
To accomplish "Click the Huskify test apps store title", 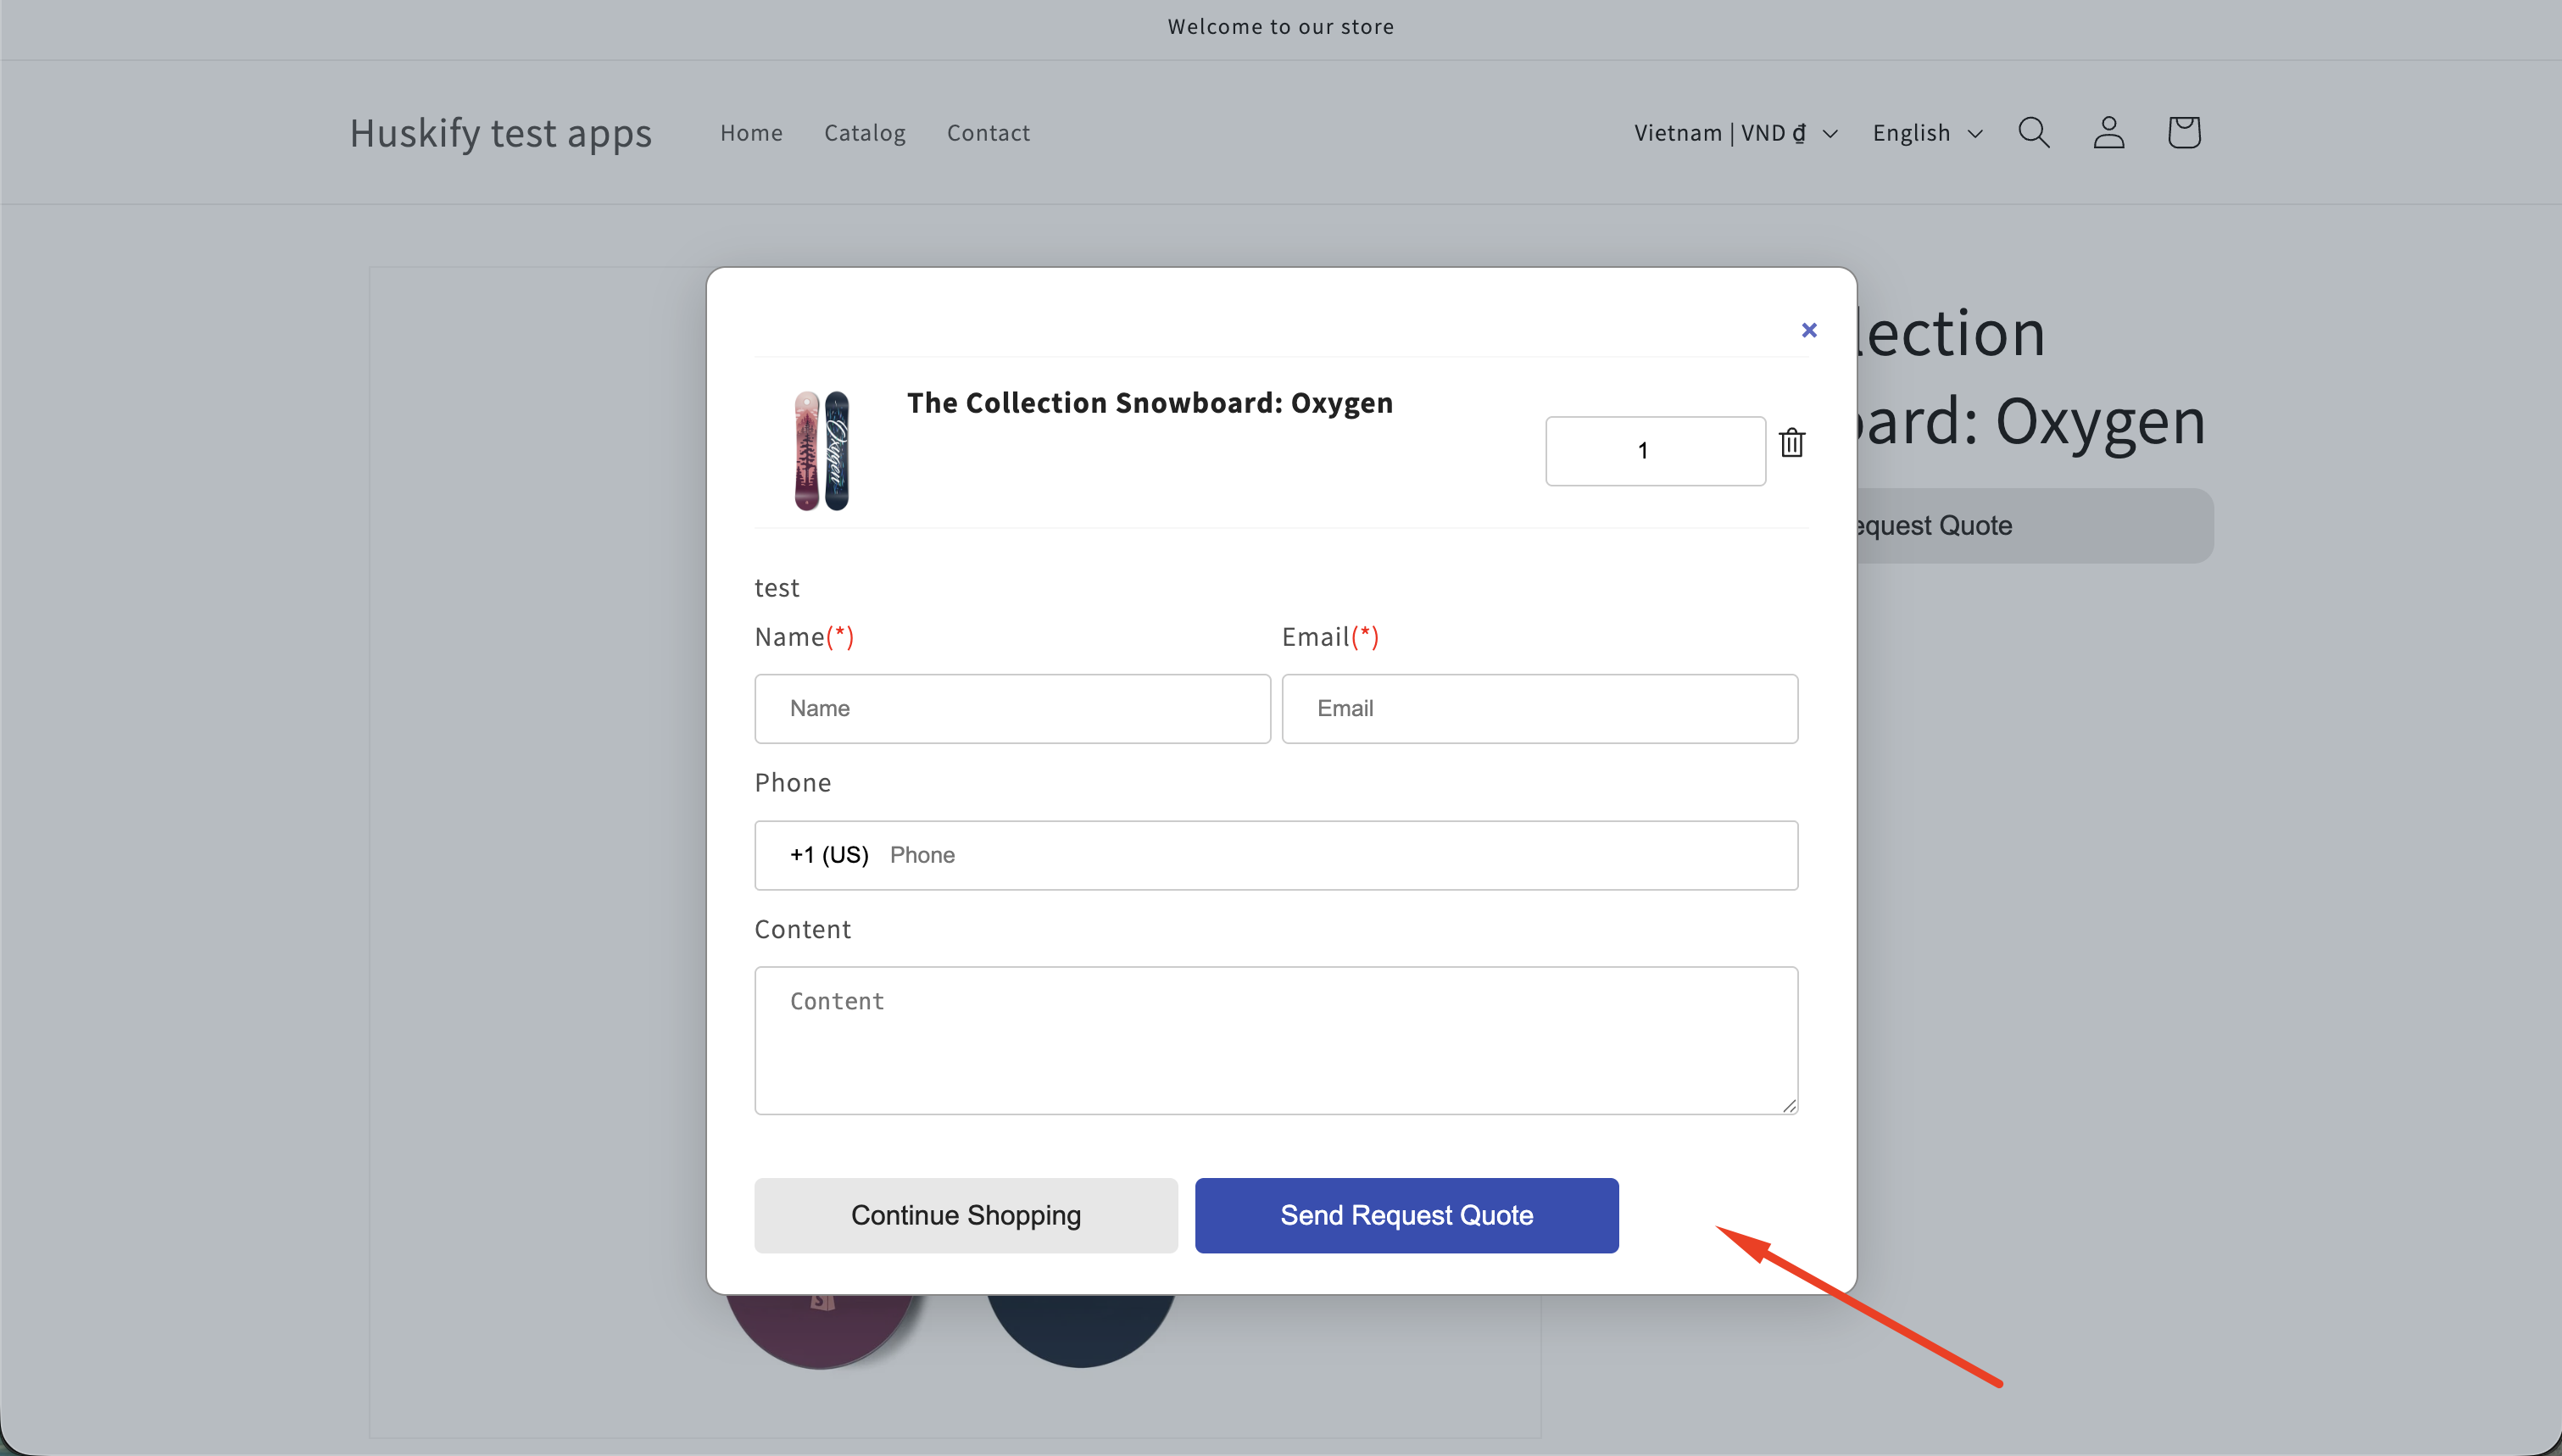I will 501,133.
